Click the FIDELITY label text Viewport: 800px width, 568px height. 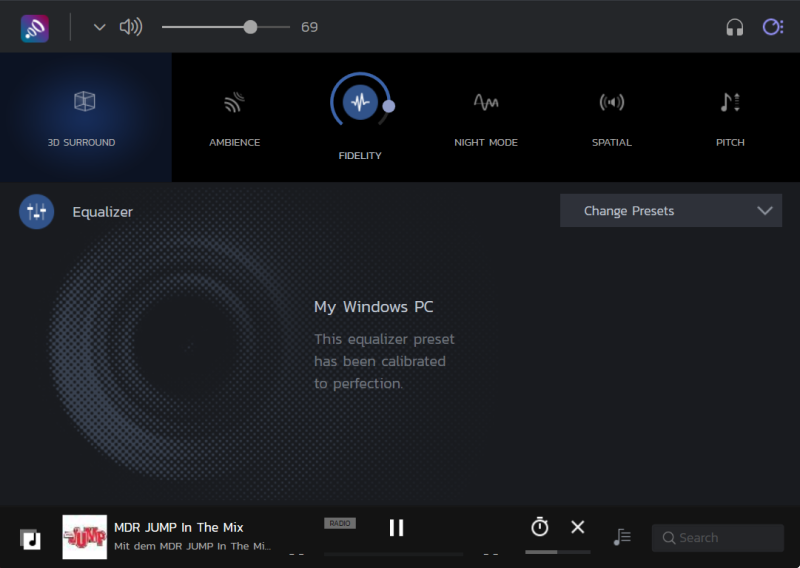360,156
